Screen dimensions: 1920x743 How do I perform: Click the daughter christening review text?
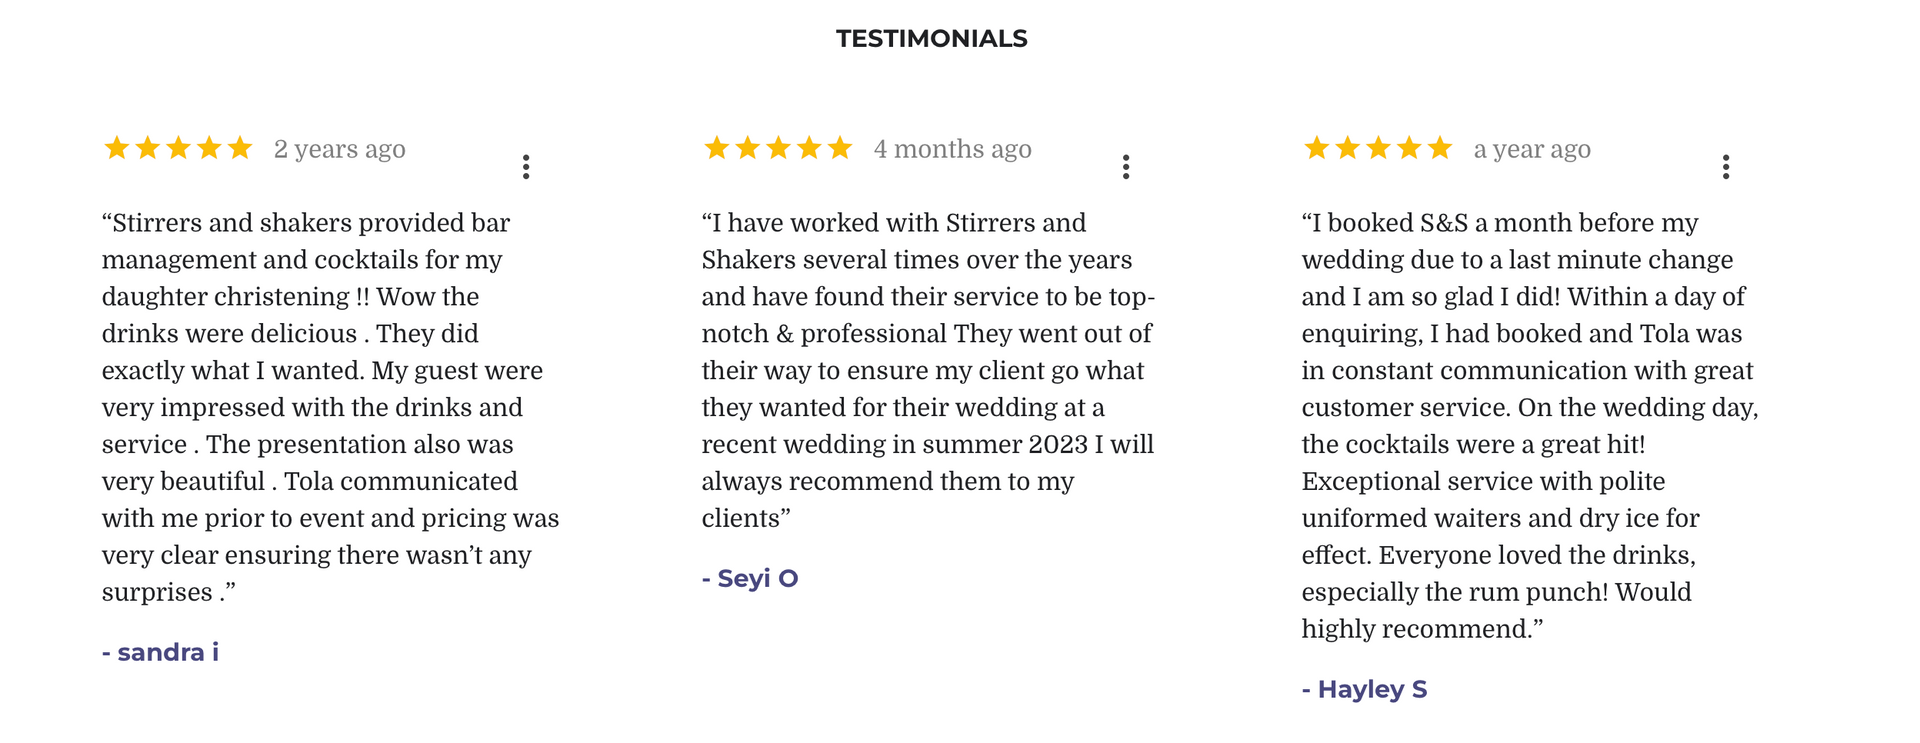pos(330,407)
